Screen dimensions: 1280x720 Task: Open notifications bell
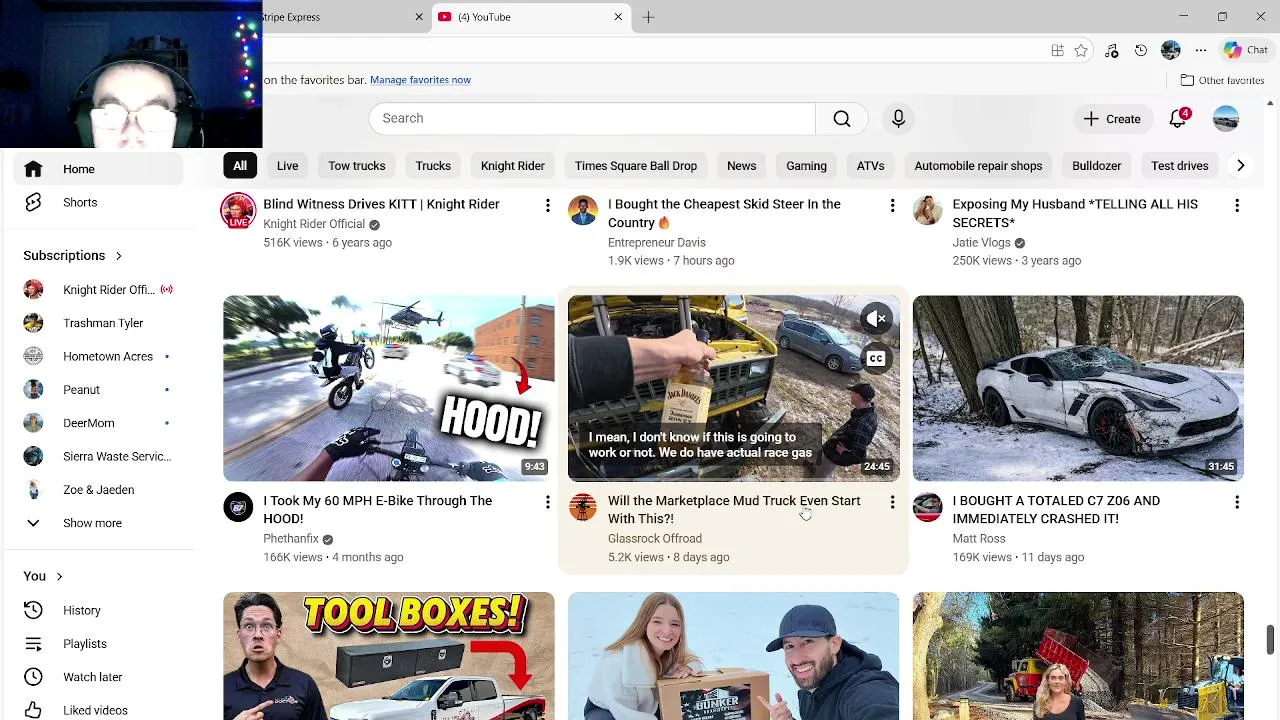point(1179,119)
